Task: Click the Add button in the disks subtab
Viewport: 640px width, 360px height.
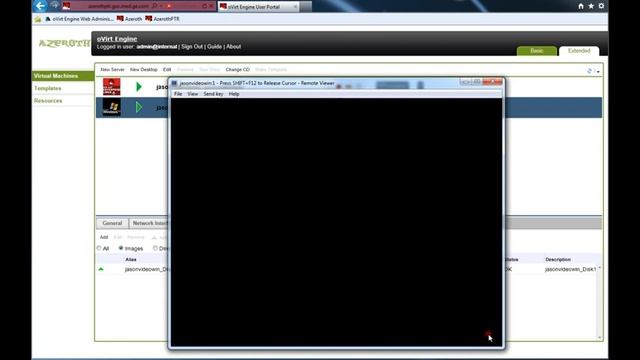Action: coord(104,237)
